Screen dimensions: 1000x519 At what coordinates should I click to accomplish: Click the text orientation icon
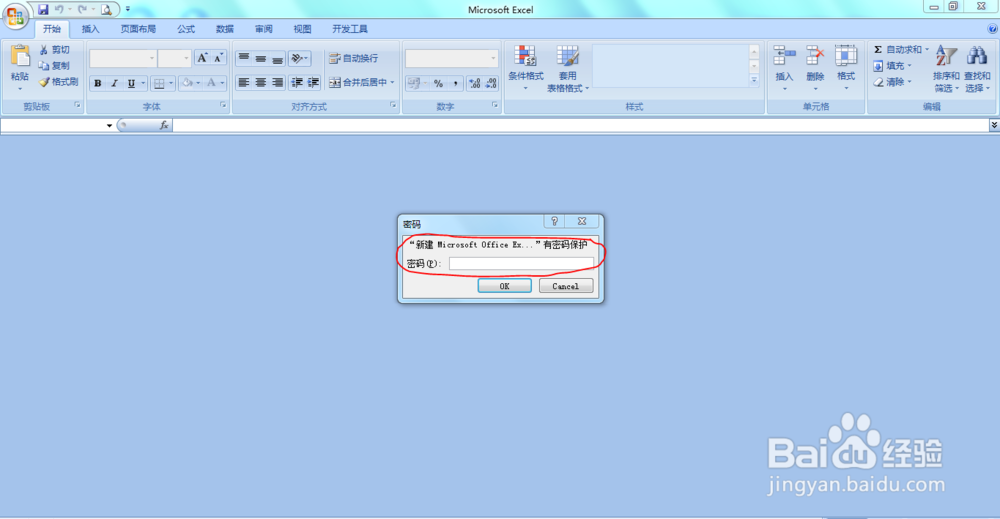[x=299, y=58]
